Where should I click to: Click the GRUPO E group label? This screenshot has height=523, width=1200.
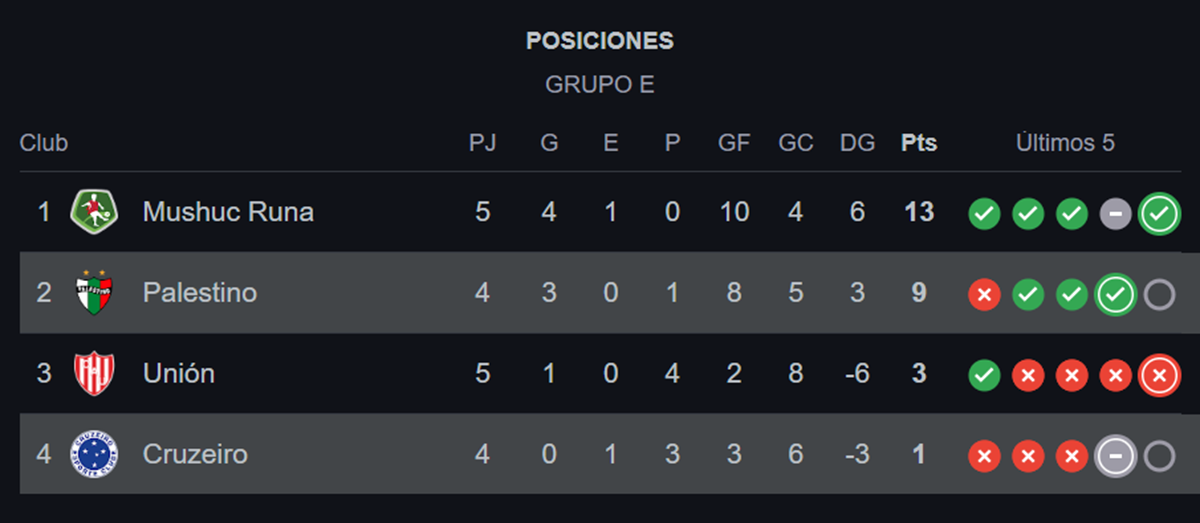pyautogui.click(x=600, y=85)
